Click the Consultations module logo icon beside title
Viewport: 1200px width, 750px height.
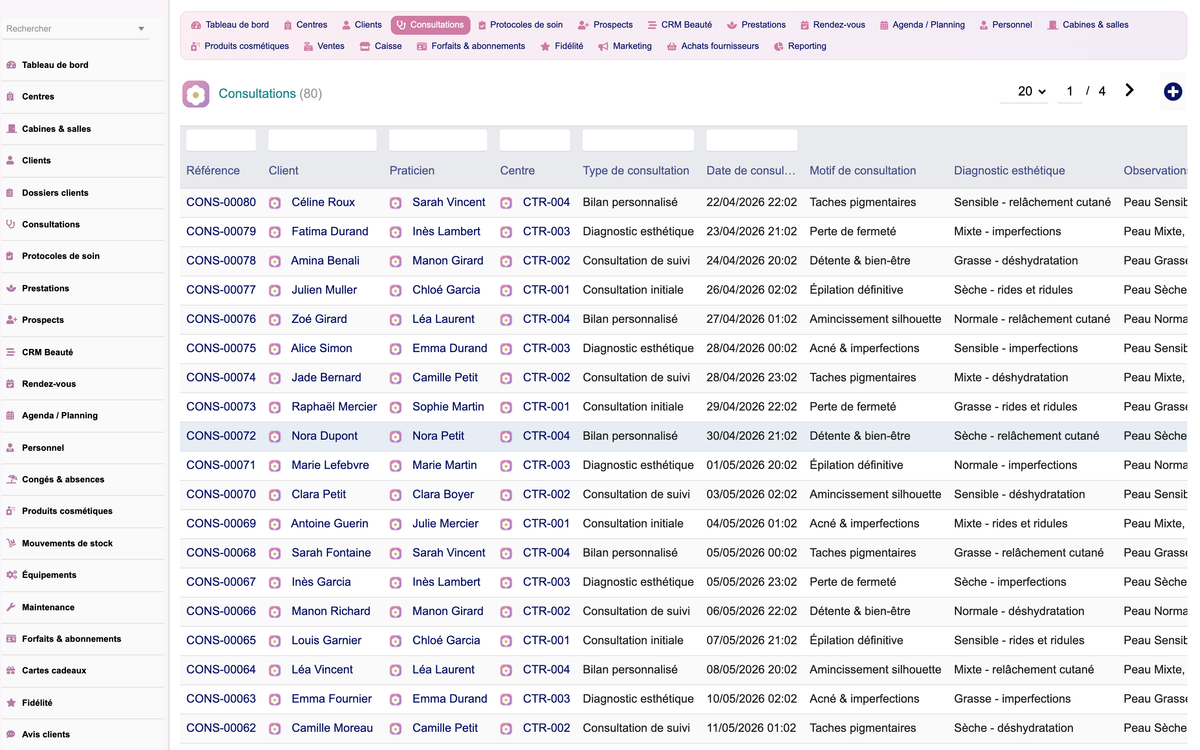click(196, 94)
